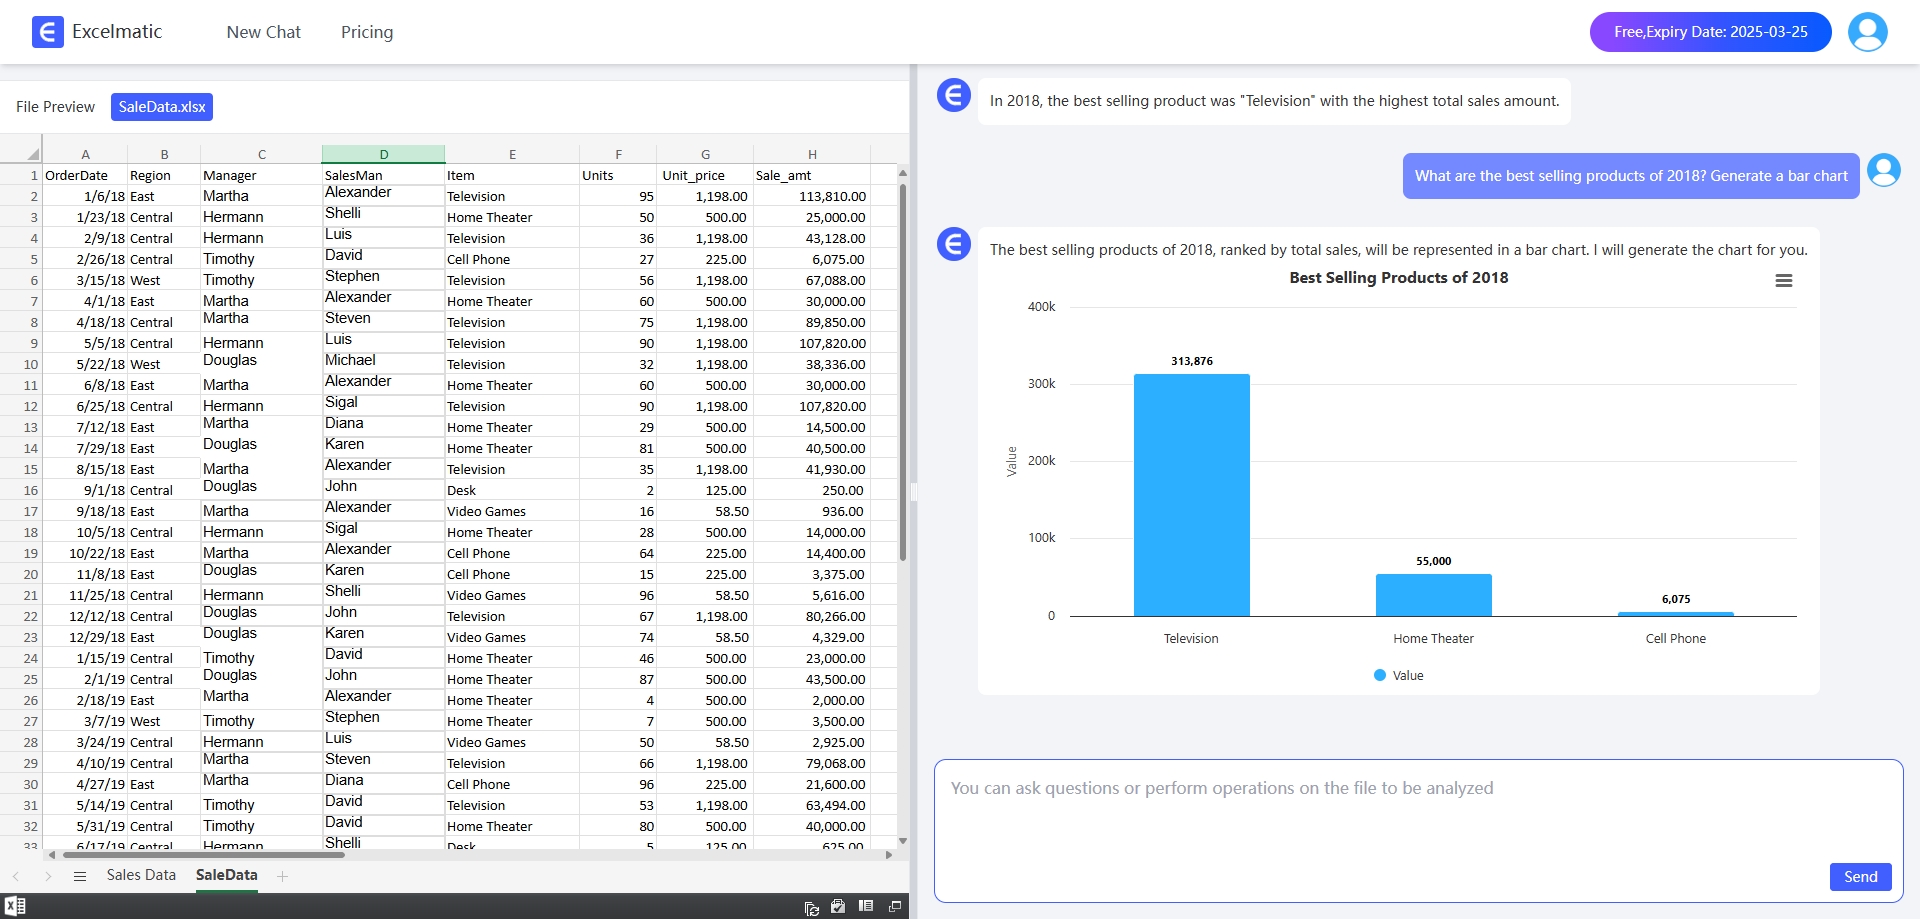This screenshot has height=919, width=1920.
Task: Open the all-sheets list menu
Action: (80, 876)
